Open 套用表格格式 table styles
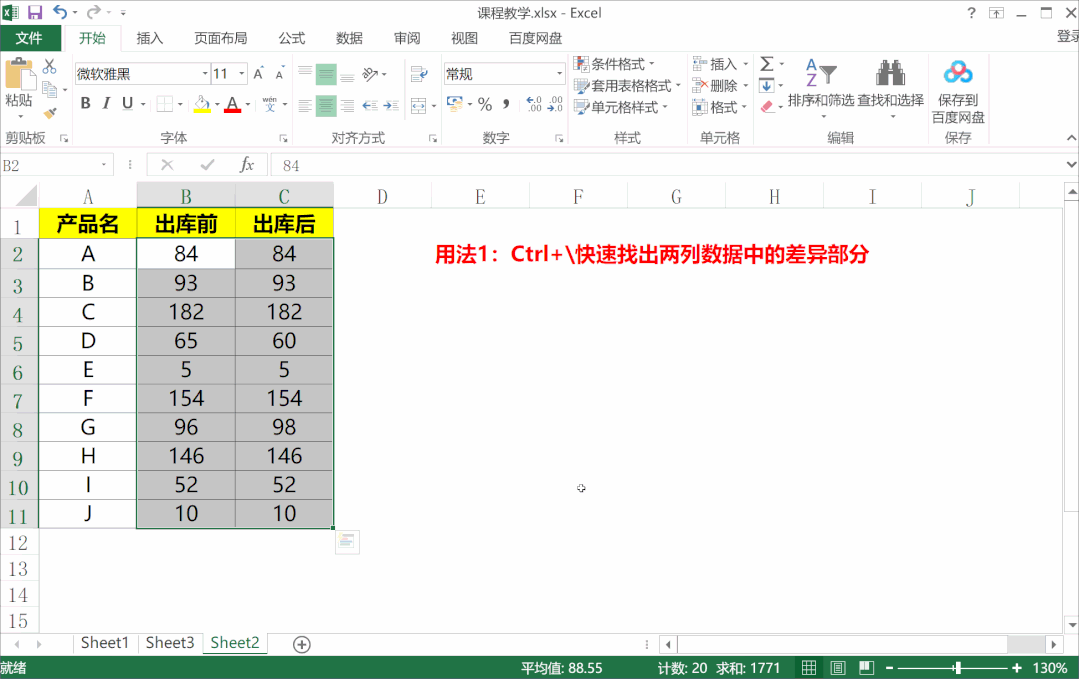This screenshot has width=1079, height=679. click(628, 85)
